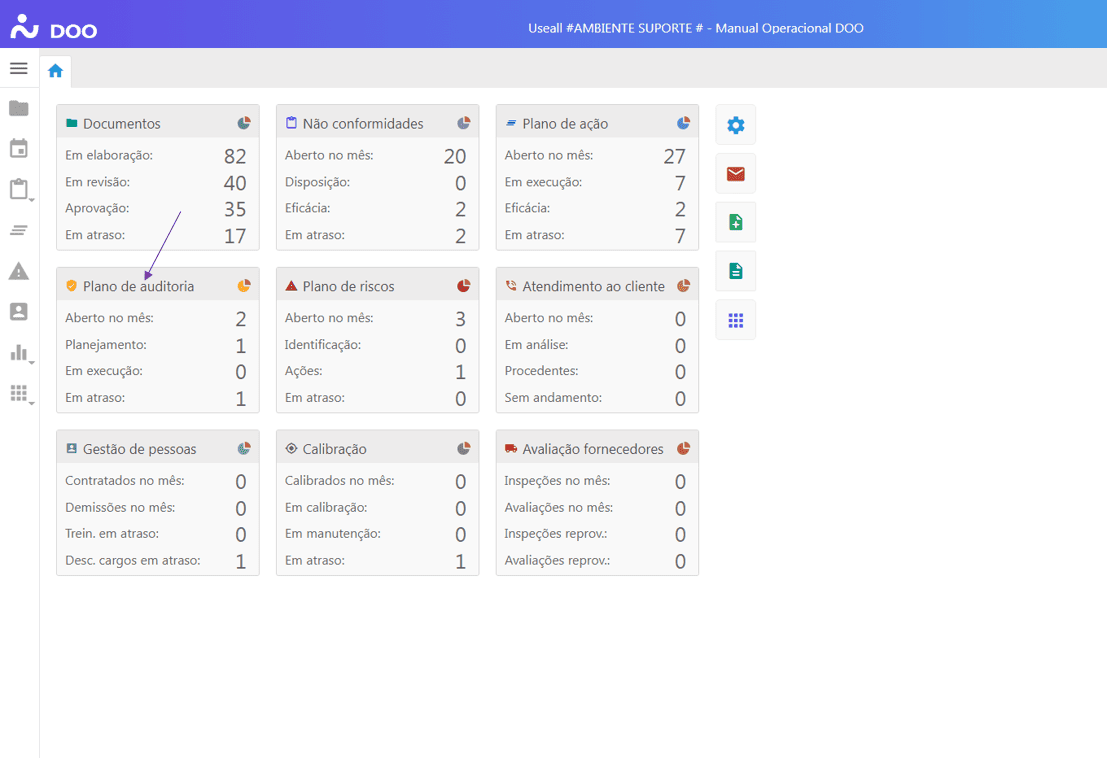This screenshot has width=1108, height=758.
Task: Expand the clipboard sidebar menu
Action: tap(20, 190)
